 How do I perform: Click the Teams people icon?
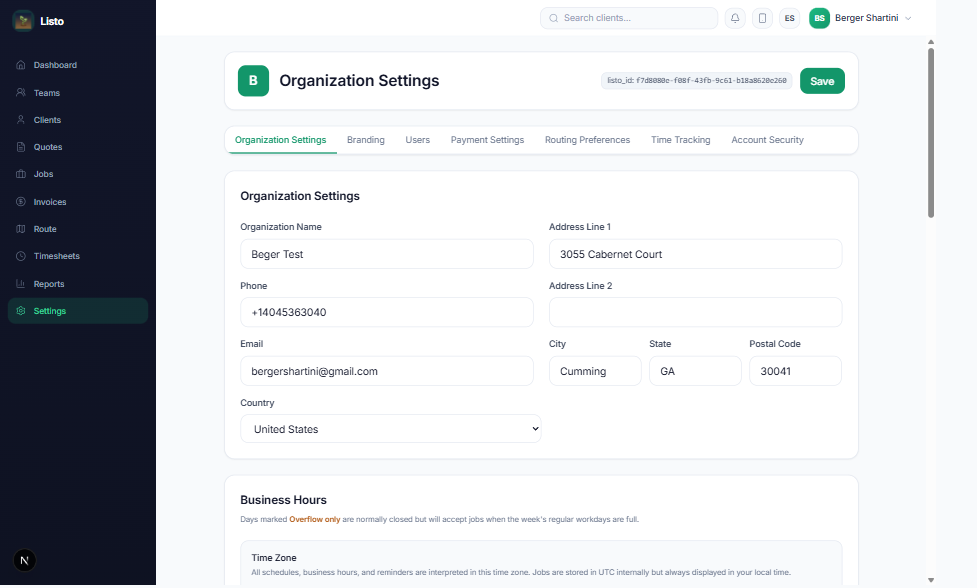tap(21, 92)
